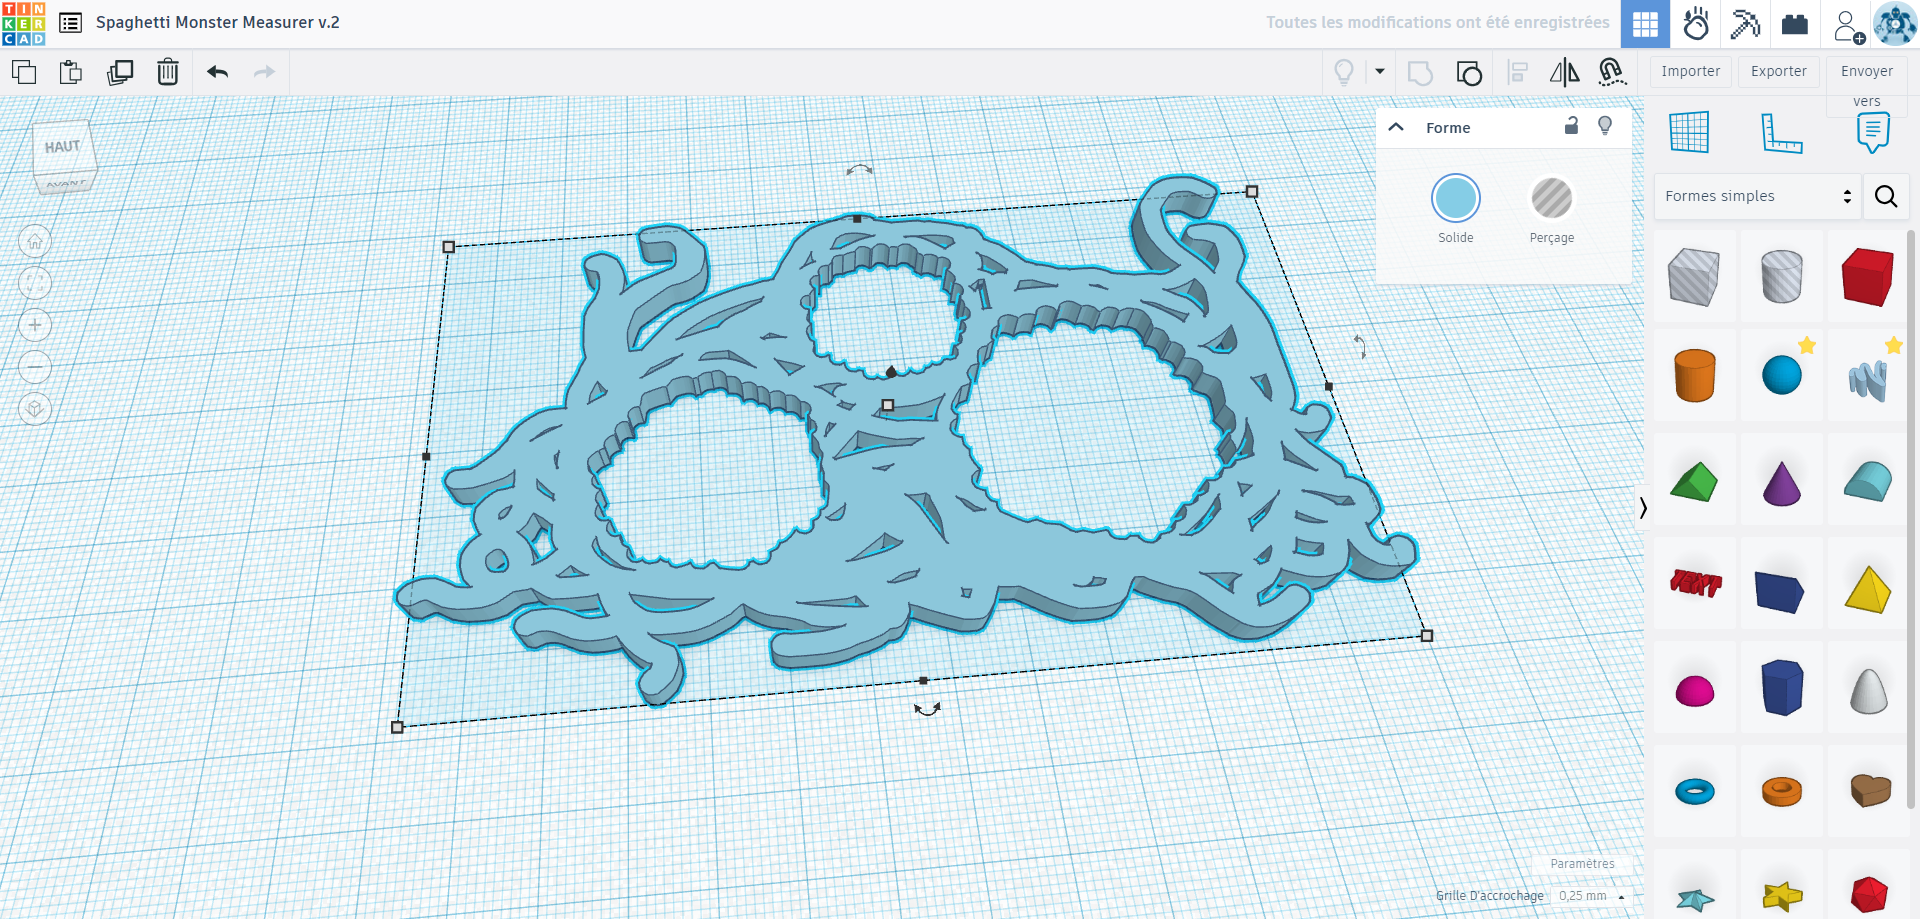Screen dimensions: 1920x919
Task: Toggle orthographic perspective view cube icon
Action: (x=35, y=409)
